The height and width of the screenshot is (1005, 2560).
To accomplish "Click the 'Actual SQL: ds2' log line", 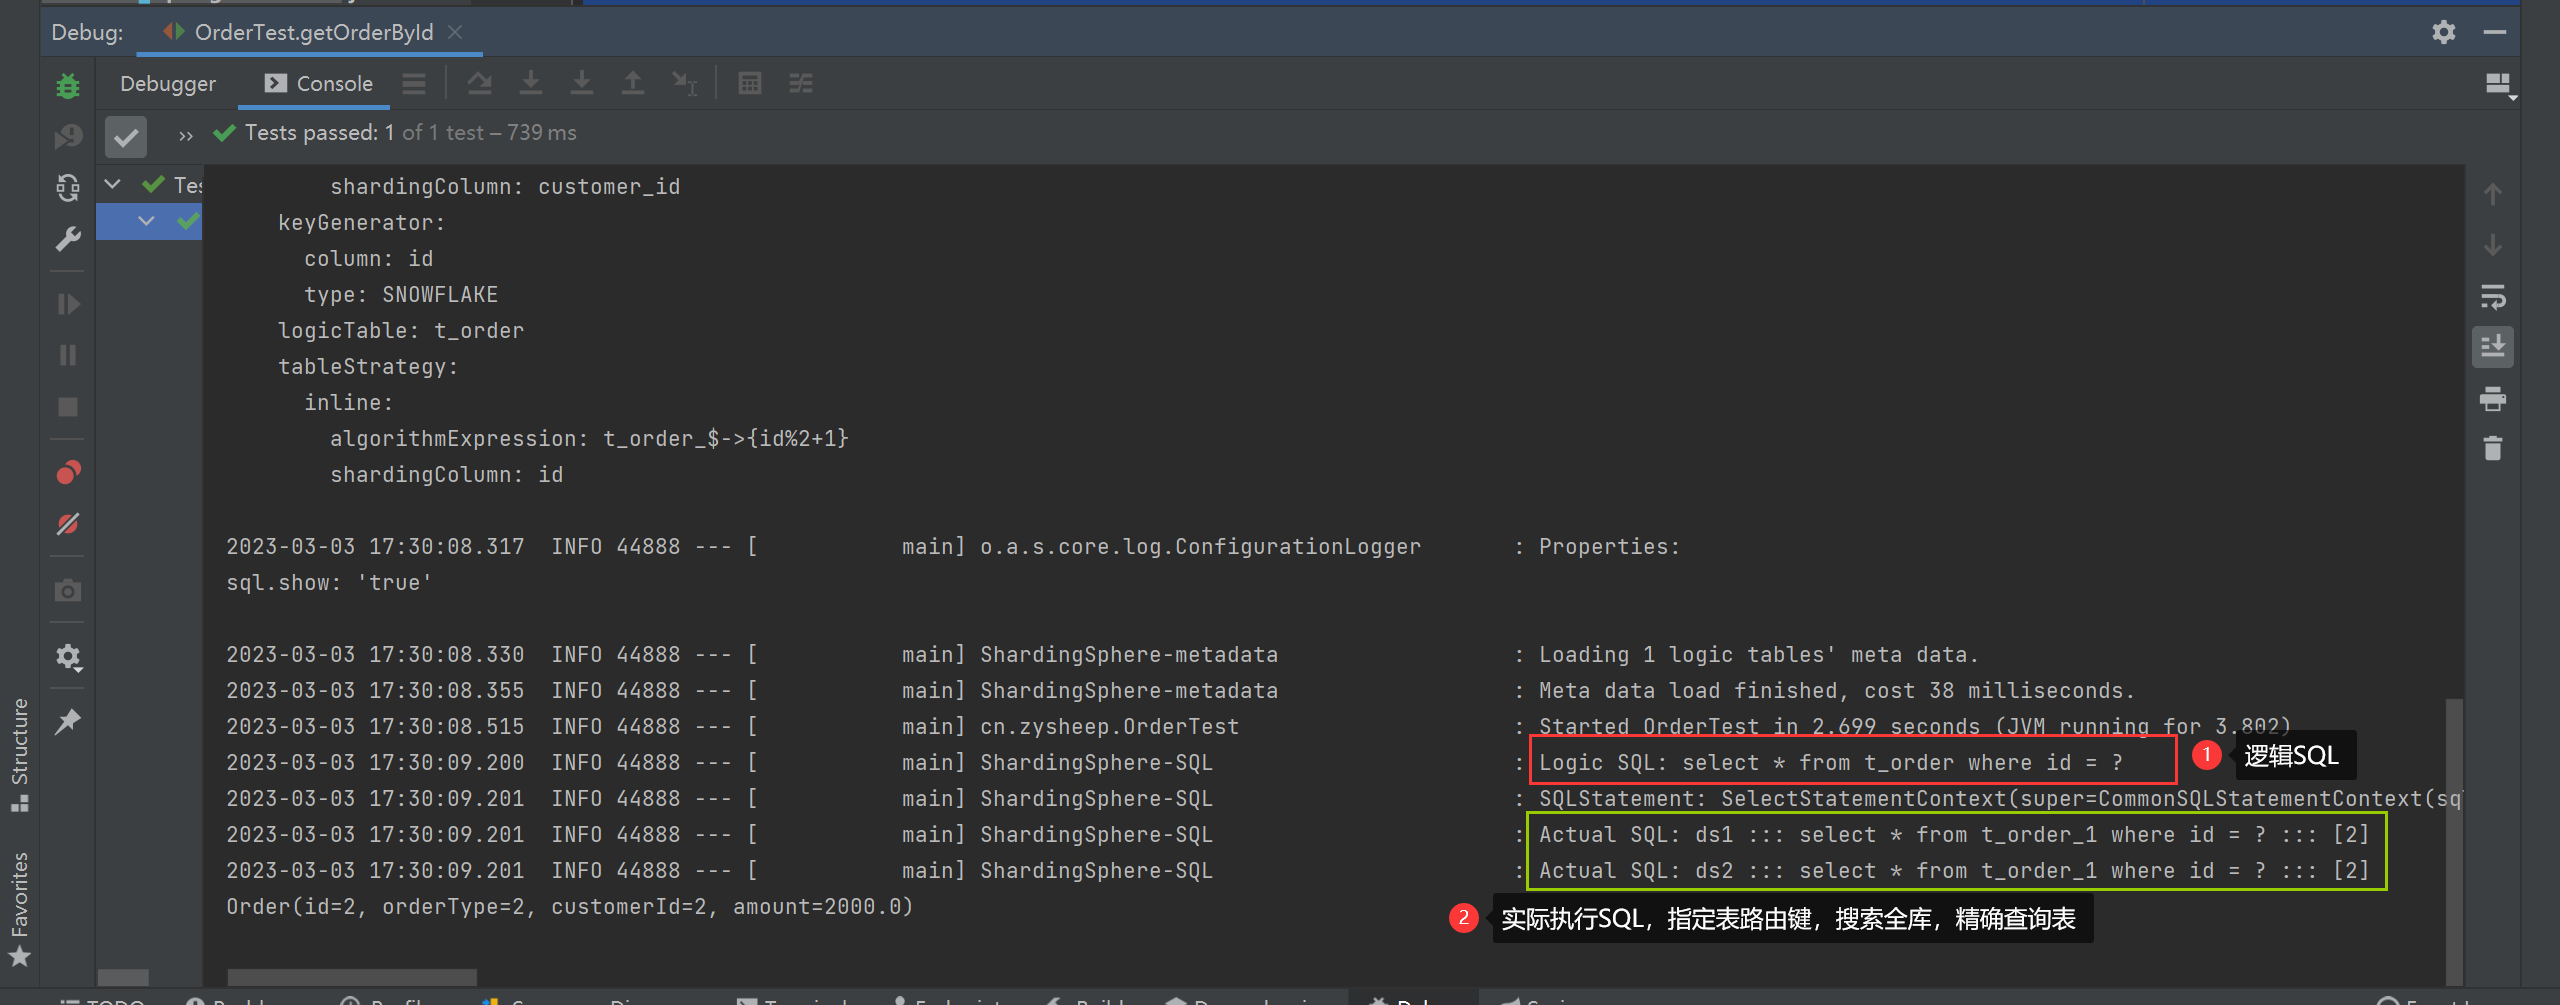I will click(1954, 871).
